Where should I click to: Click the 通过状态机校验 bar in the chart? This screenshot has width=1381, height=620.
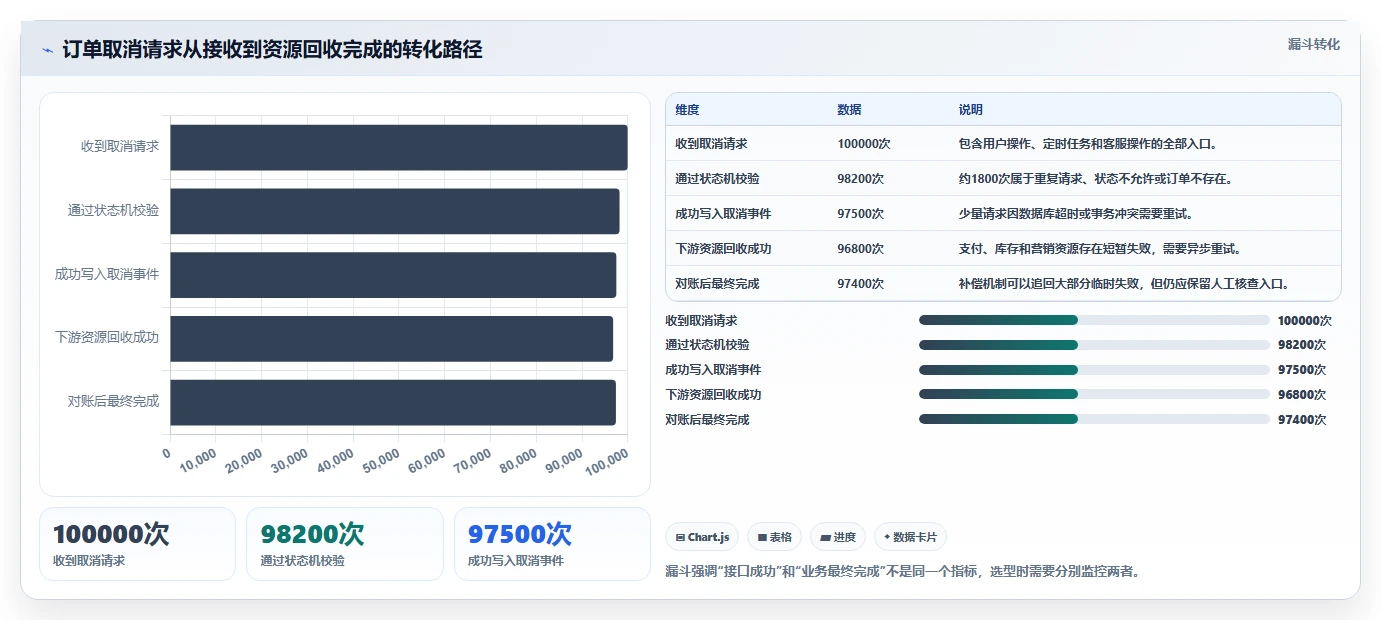395,211
